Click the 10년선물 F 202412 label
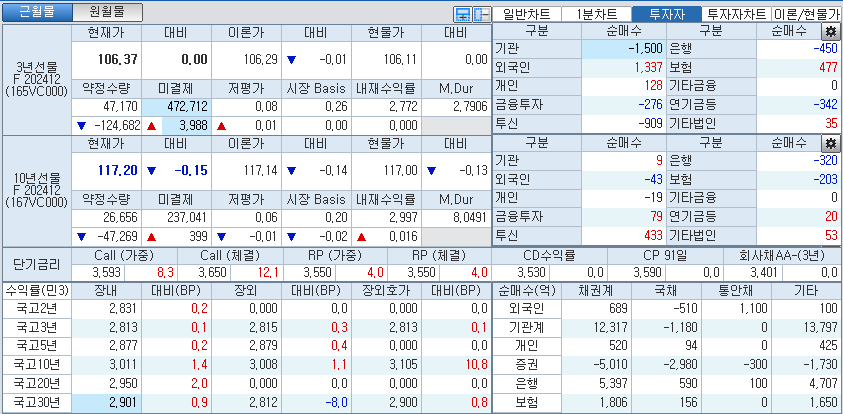This screenshot has width=843, height=414. pyautogui.click(x=37, y=190)
